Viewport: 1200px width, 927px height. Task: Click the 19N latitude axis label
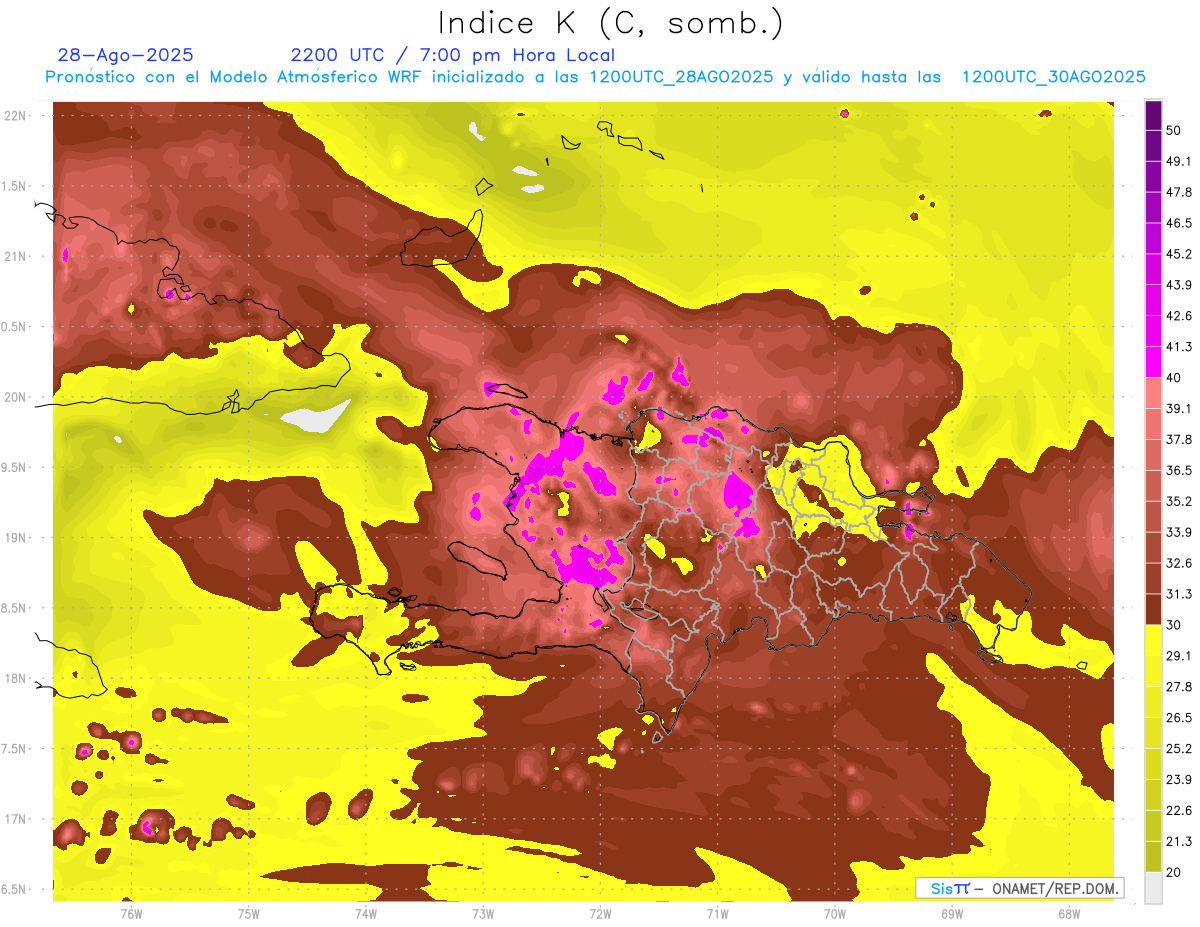[x=14, y=538]
